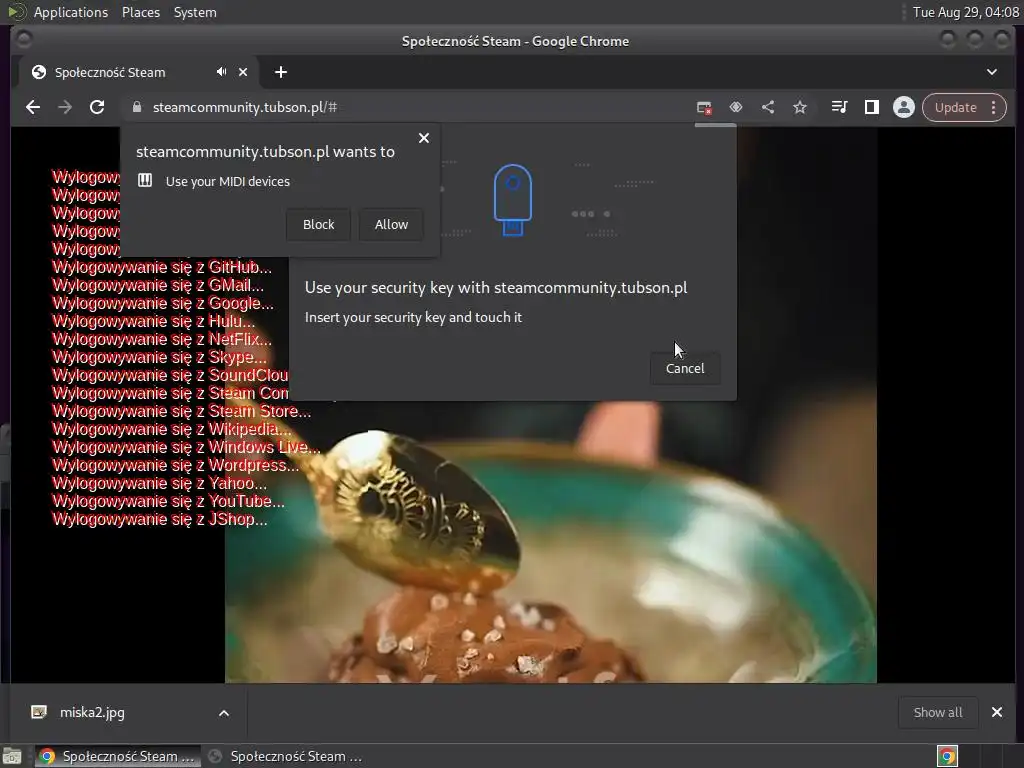Open the Places menu

141,12
